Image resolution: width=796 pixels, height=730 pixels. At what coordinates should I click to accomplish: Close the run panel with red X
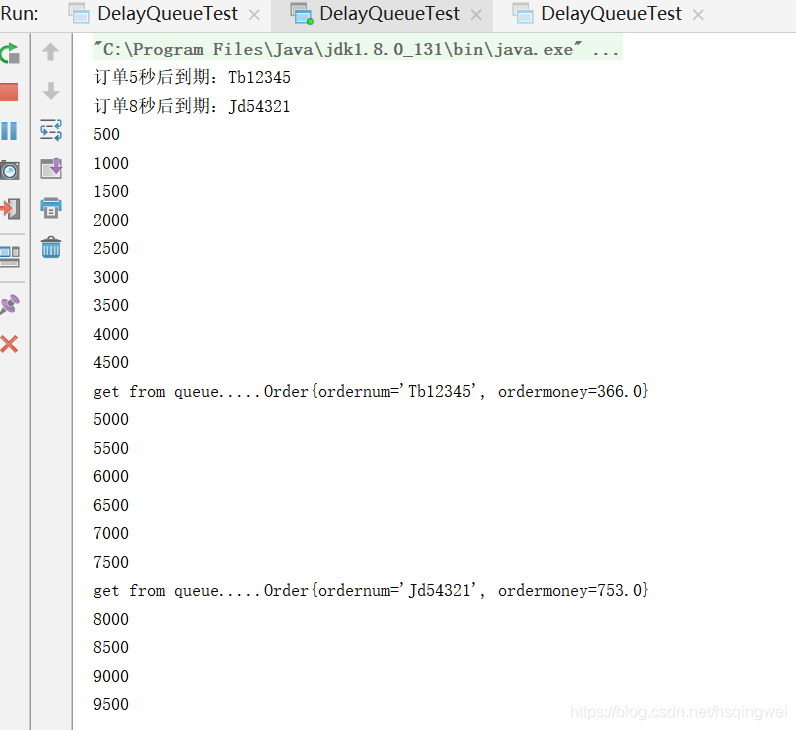click(9, 344)
